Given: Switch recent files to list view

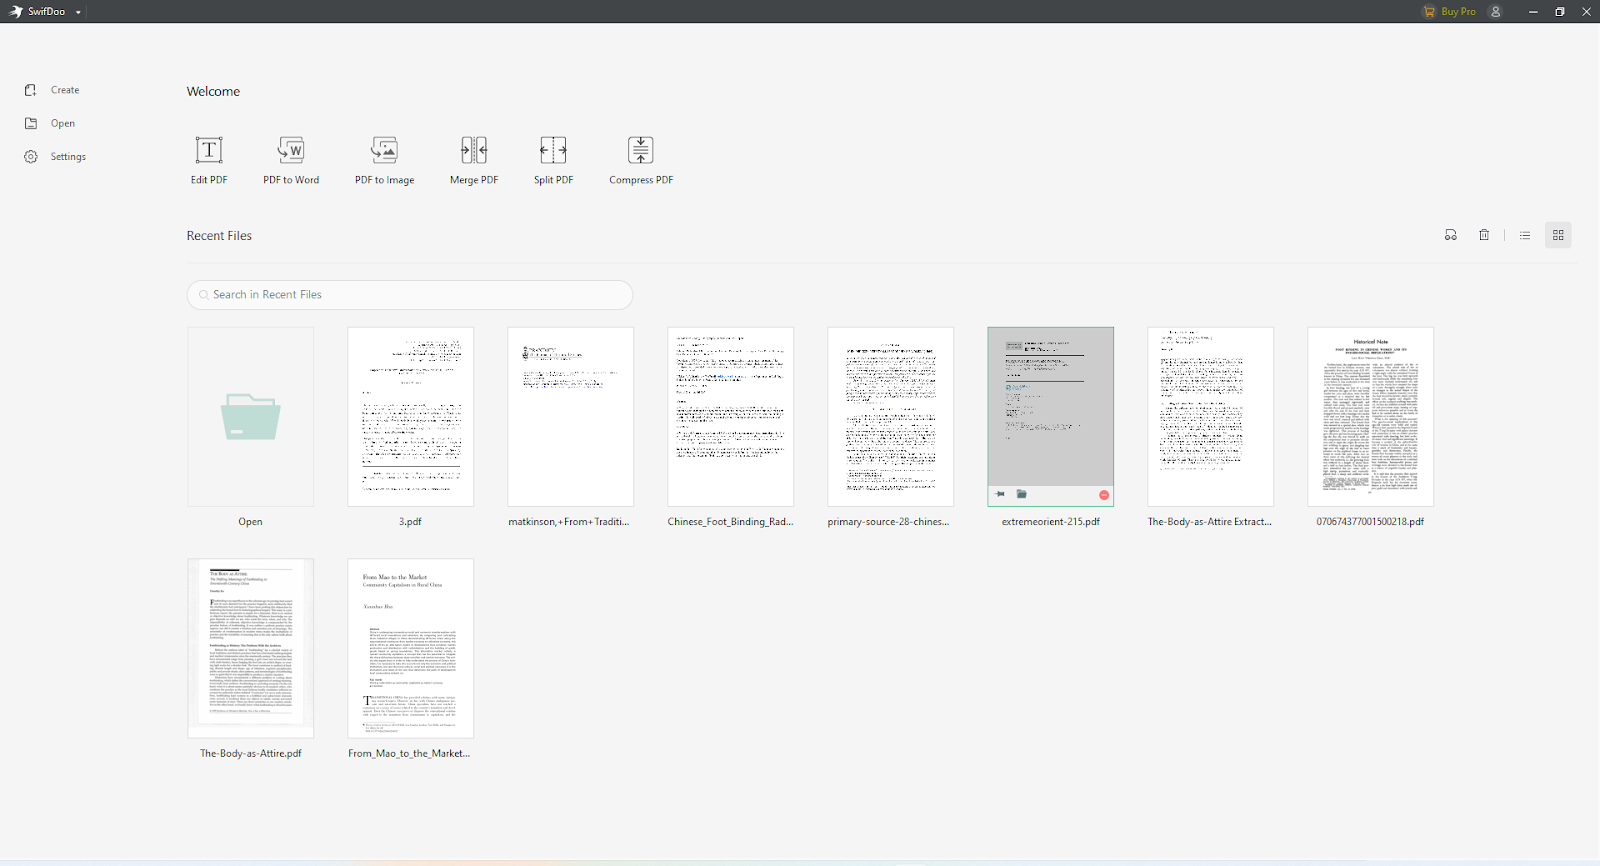Looking at the screenshot, I should (1525, 235).
